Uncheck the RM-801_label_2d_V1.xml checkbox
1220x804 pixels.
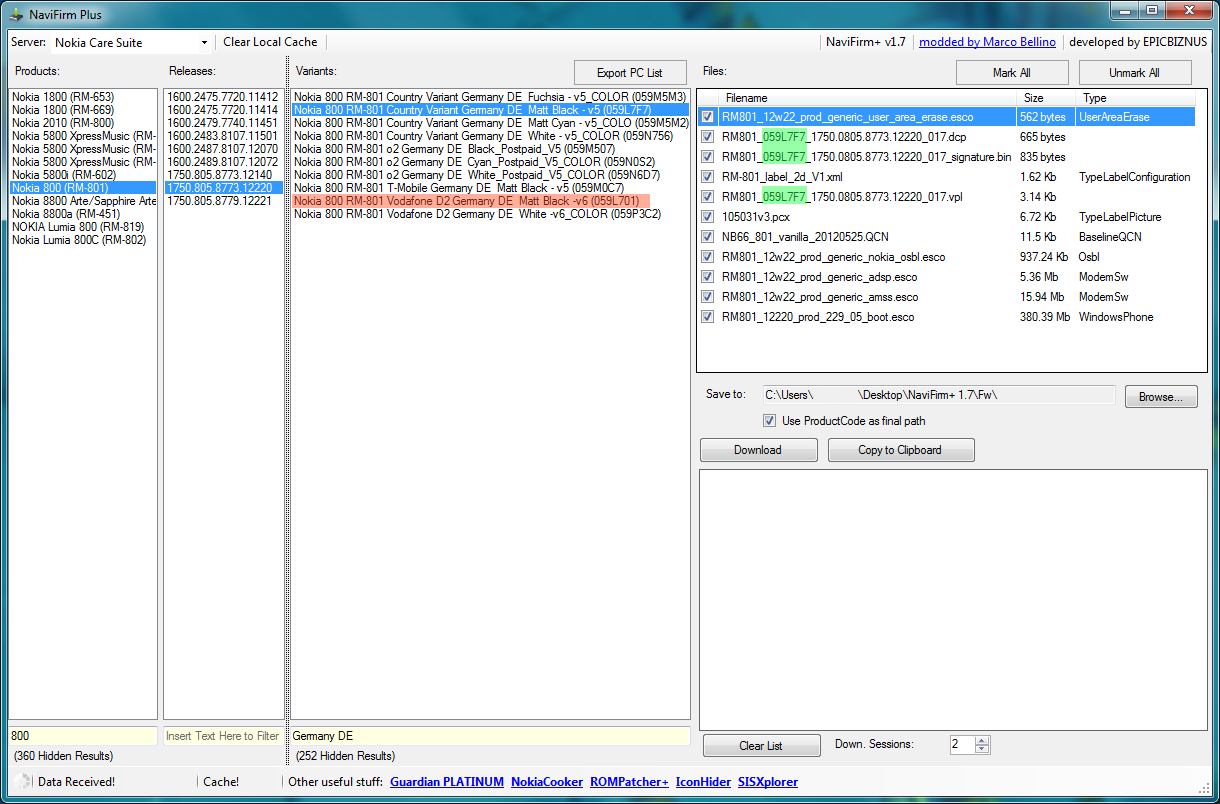click(708, 177)
